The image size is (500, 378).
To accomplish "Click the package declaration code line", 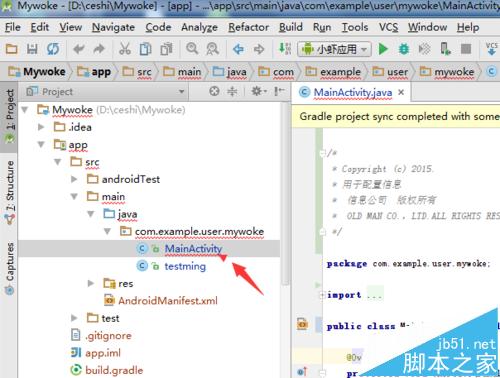I will [409, 264].
